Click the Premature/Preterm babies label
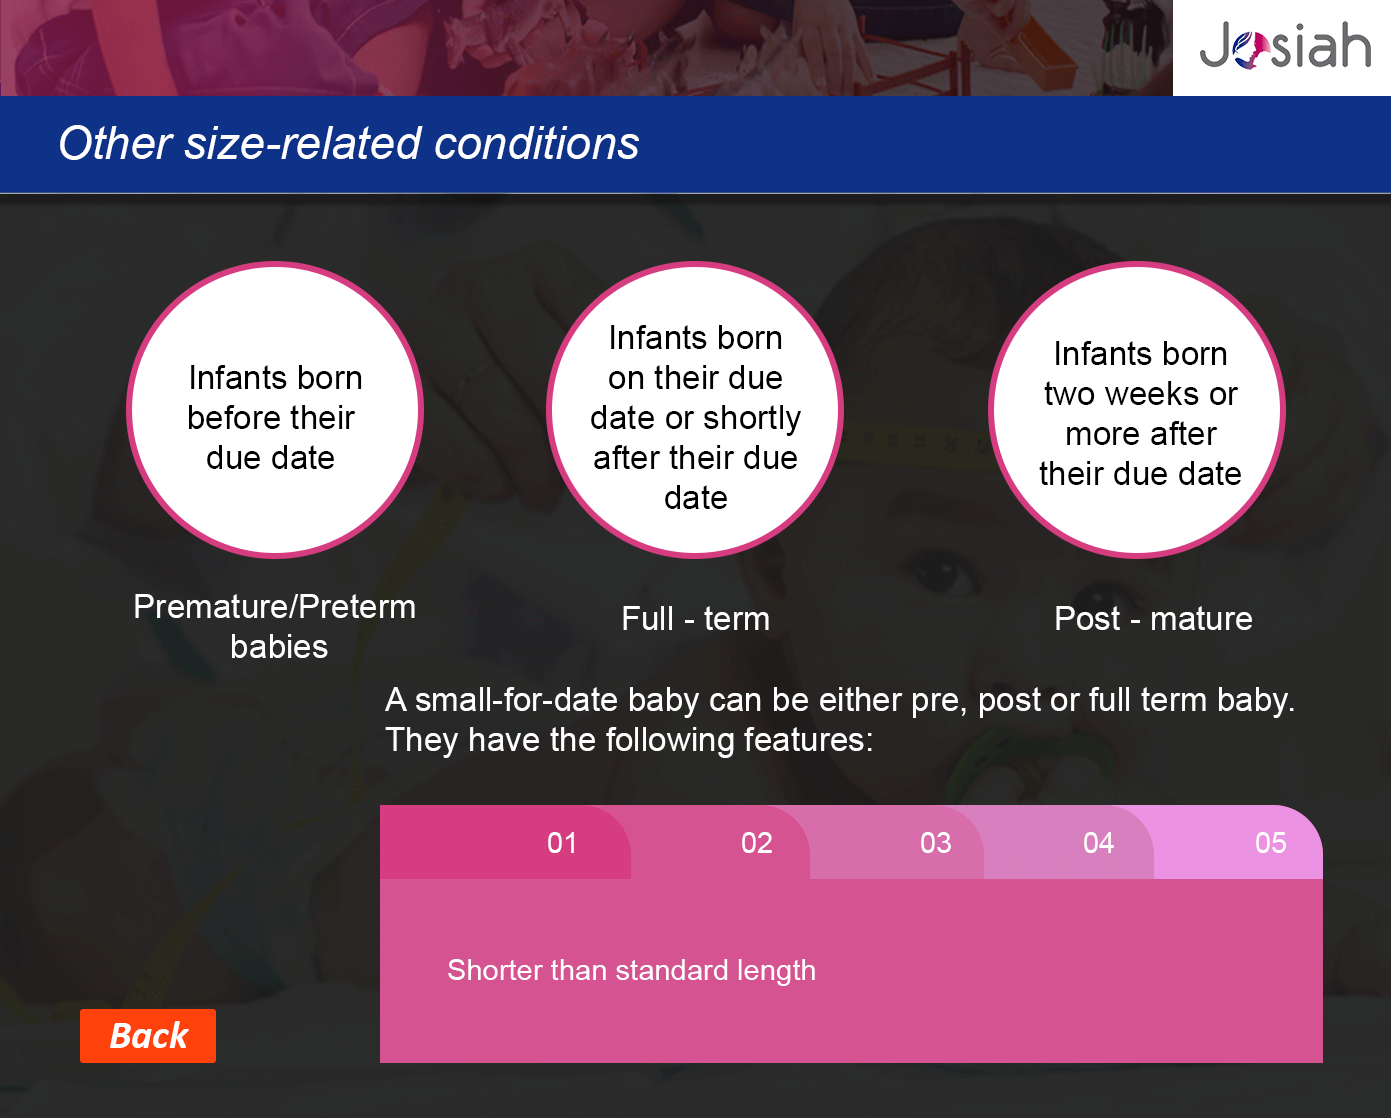The width and height of the screenshot is (1391, 1118). (x=275, y=626)
